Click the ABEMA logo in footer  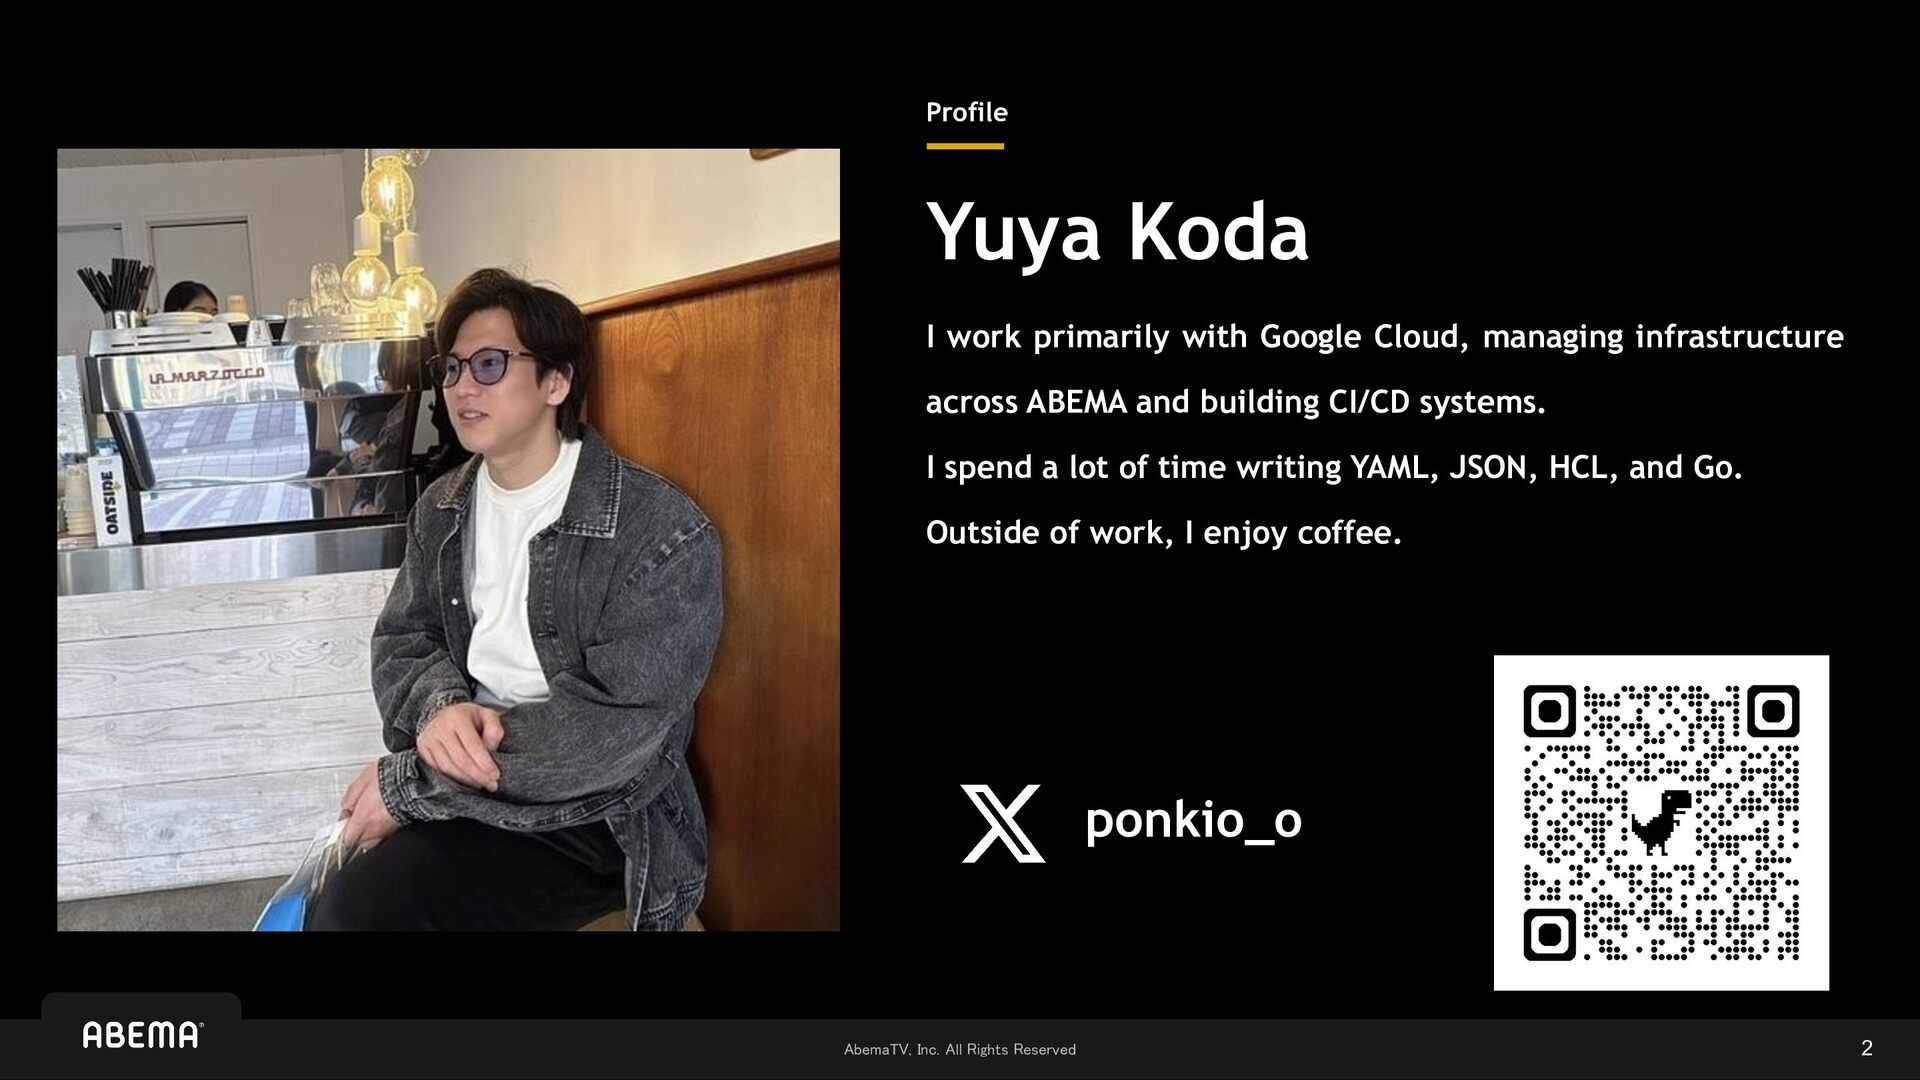click(x=142, y=1035)
